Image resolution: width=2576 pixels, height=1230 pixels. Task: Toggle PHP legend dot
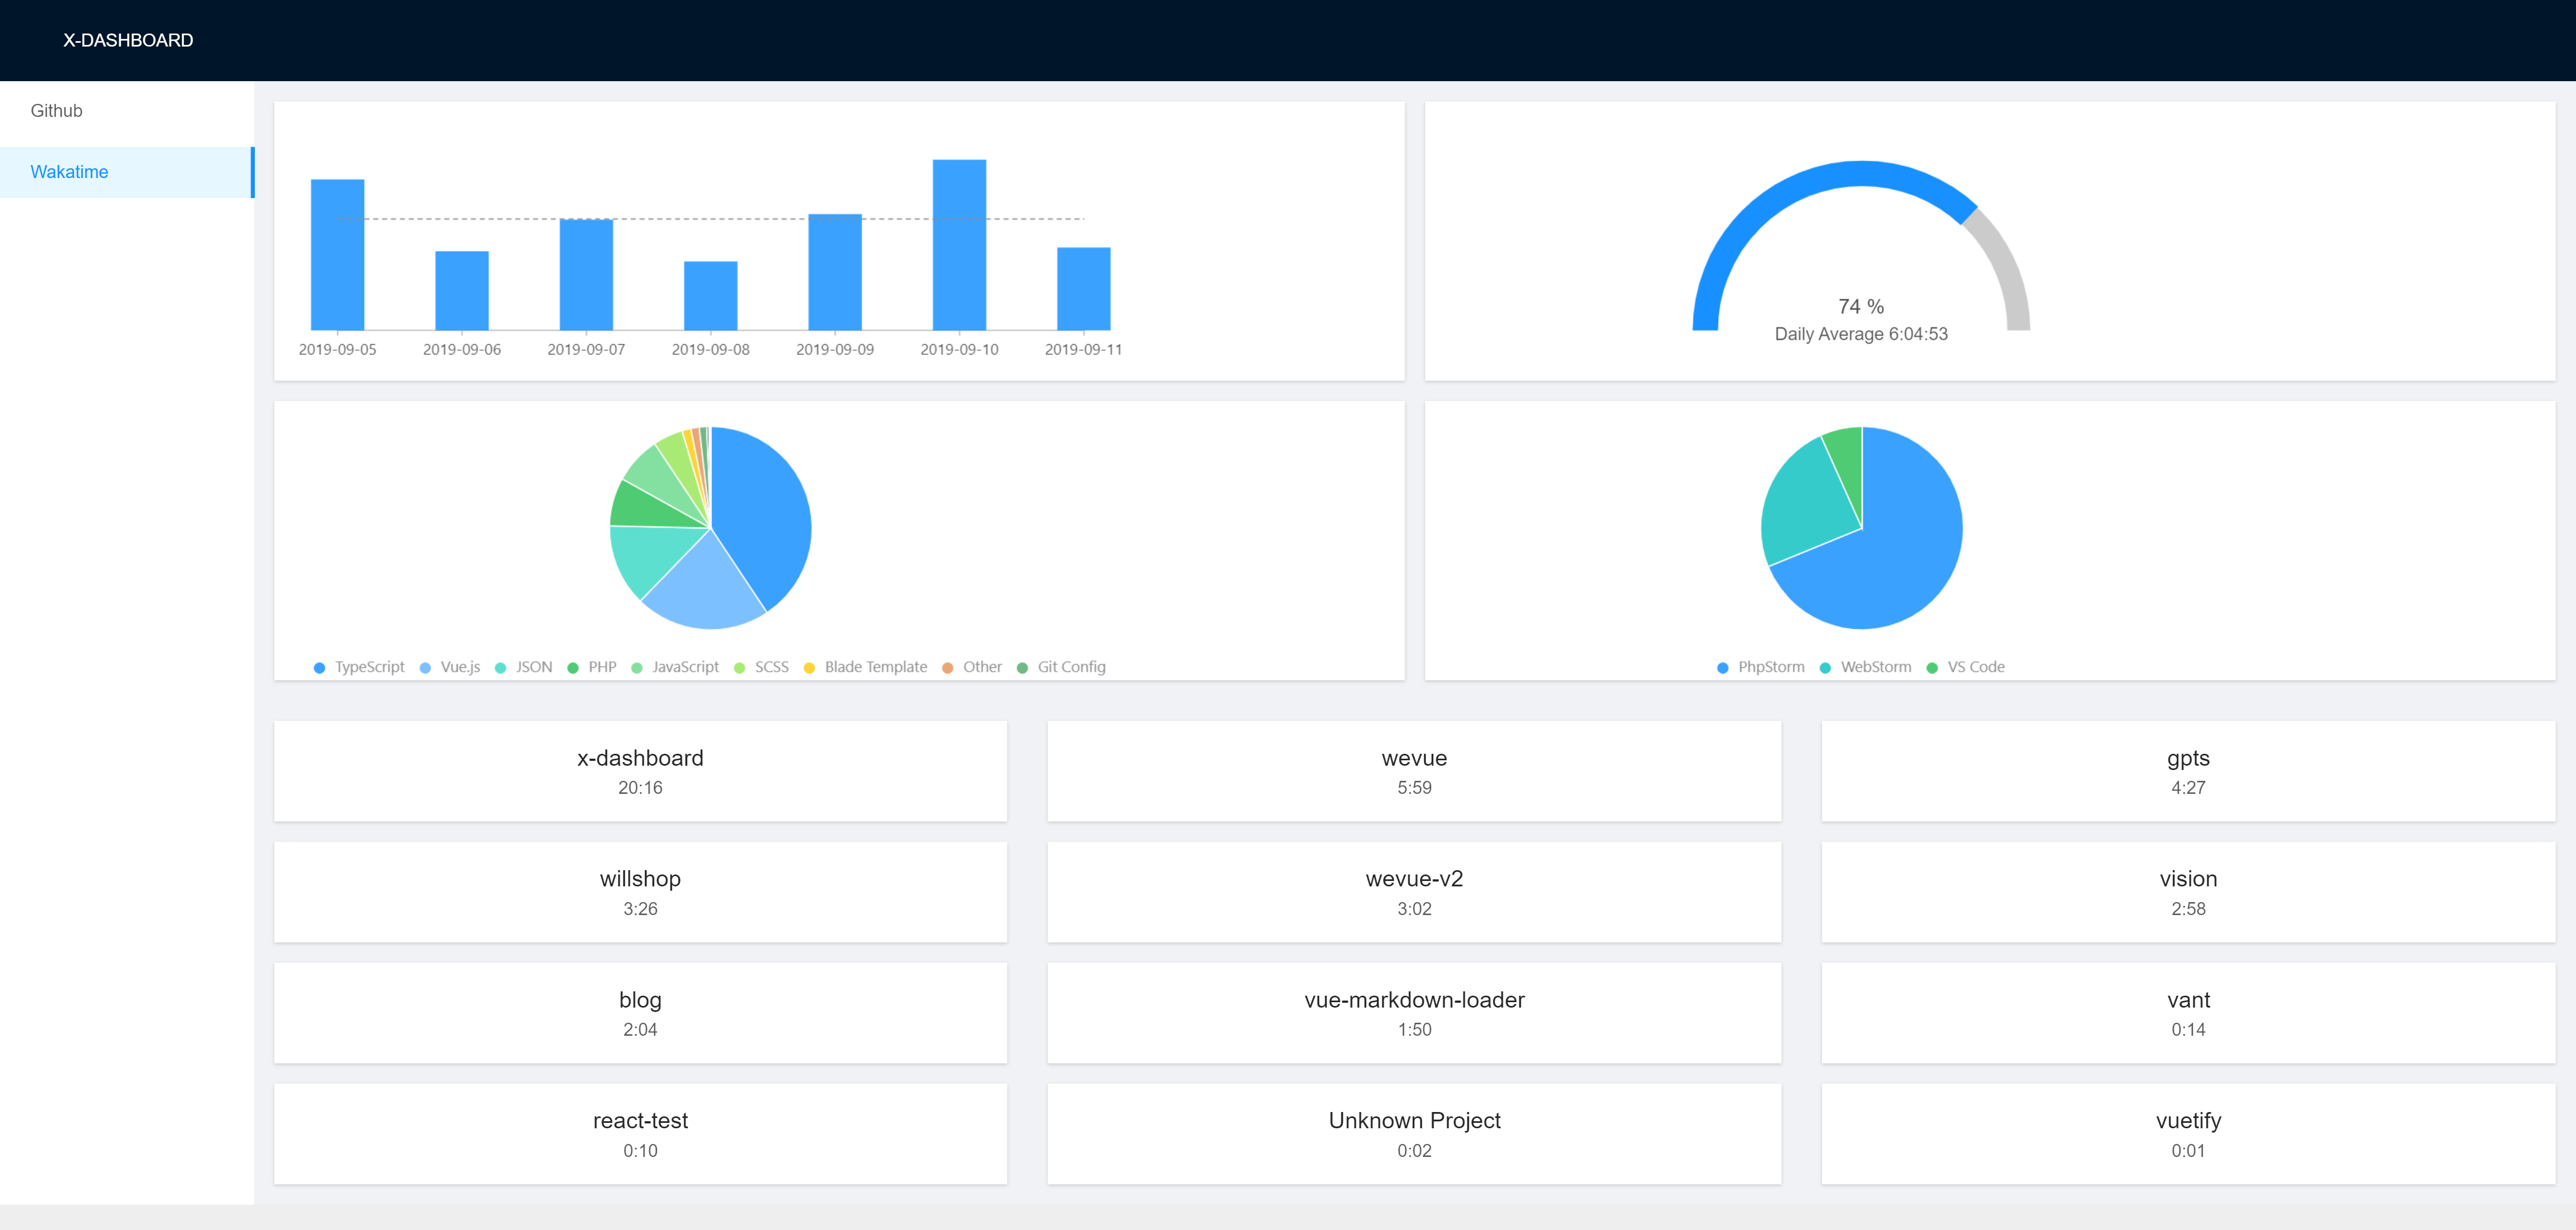click(x=573, y=668)
